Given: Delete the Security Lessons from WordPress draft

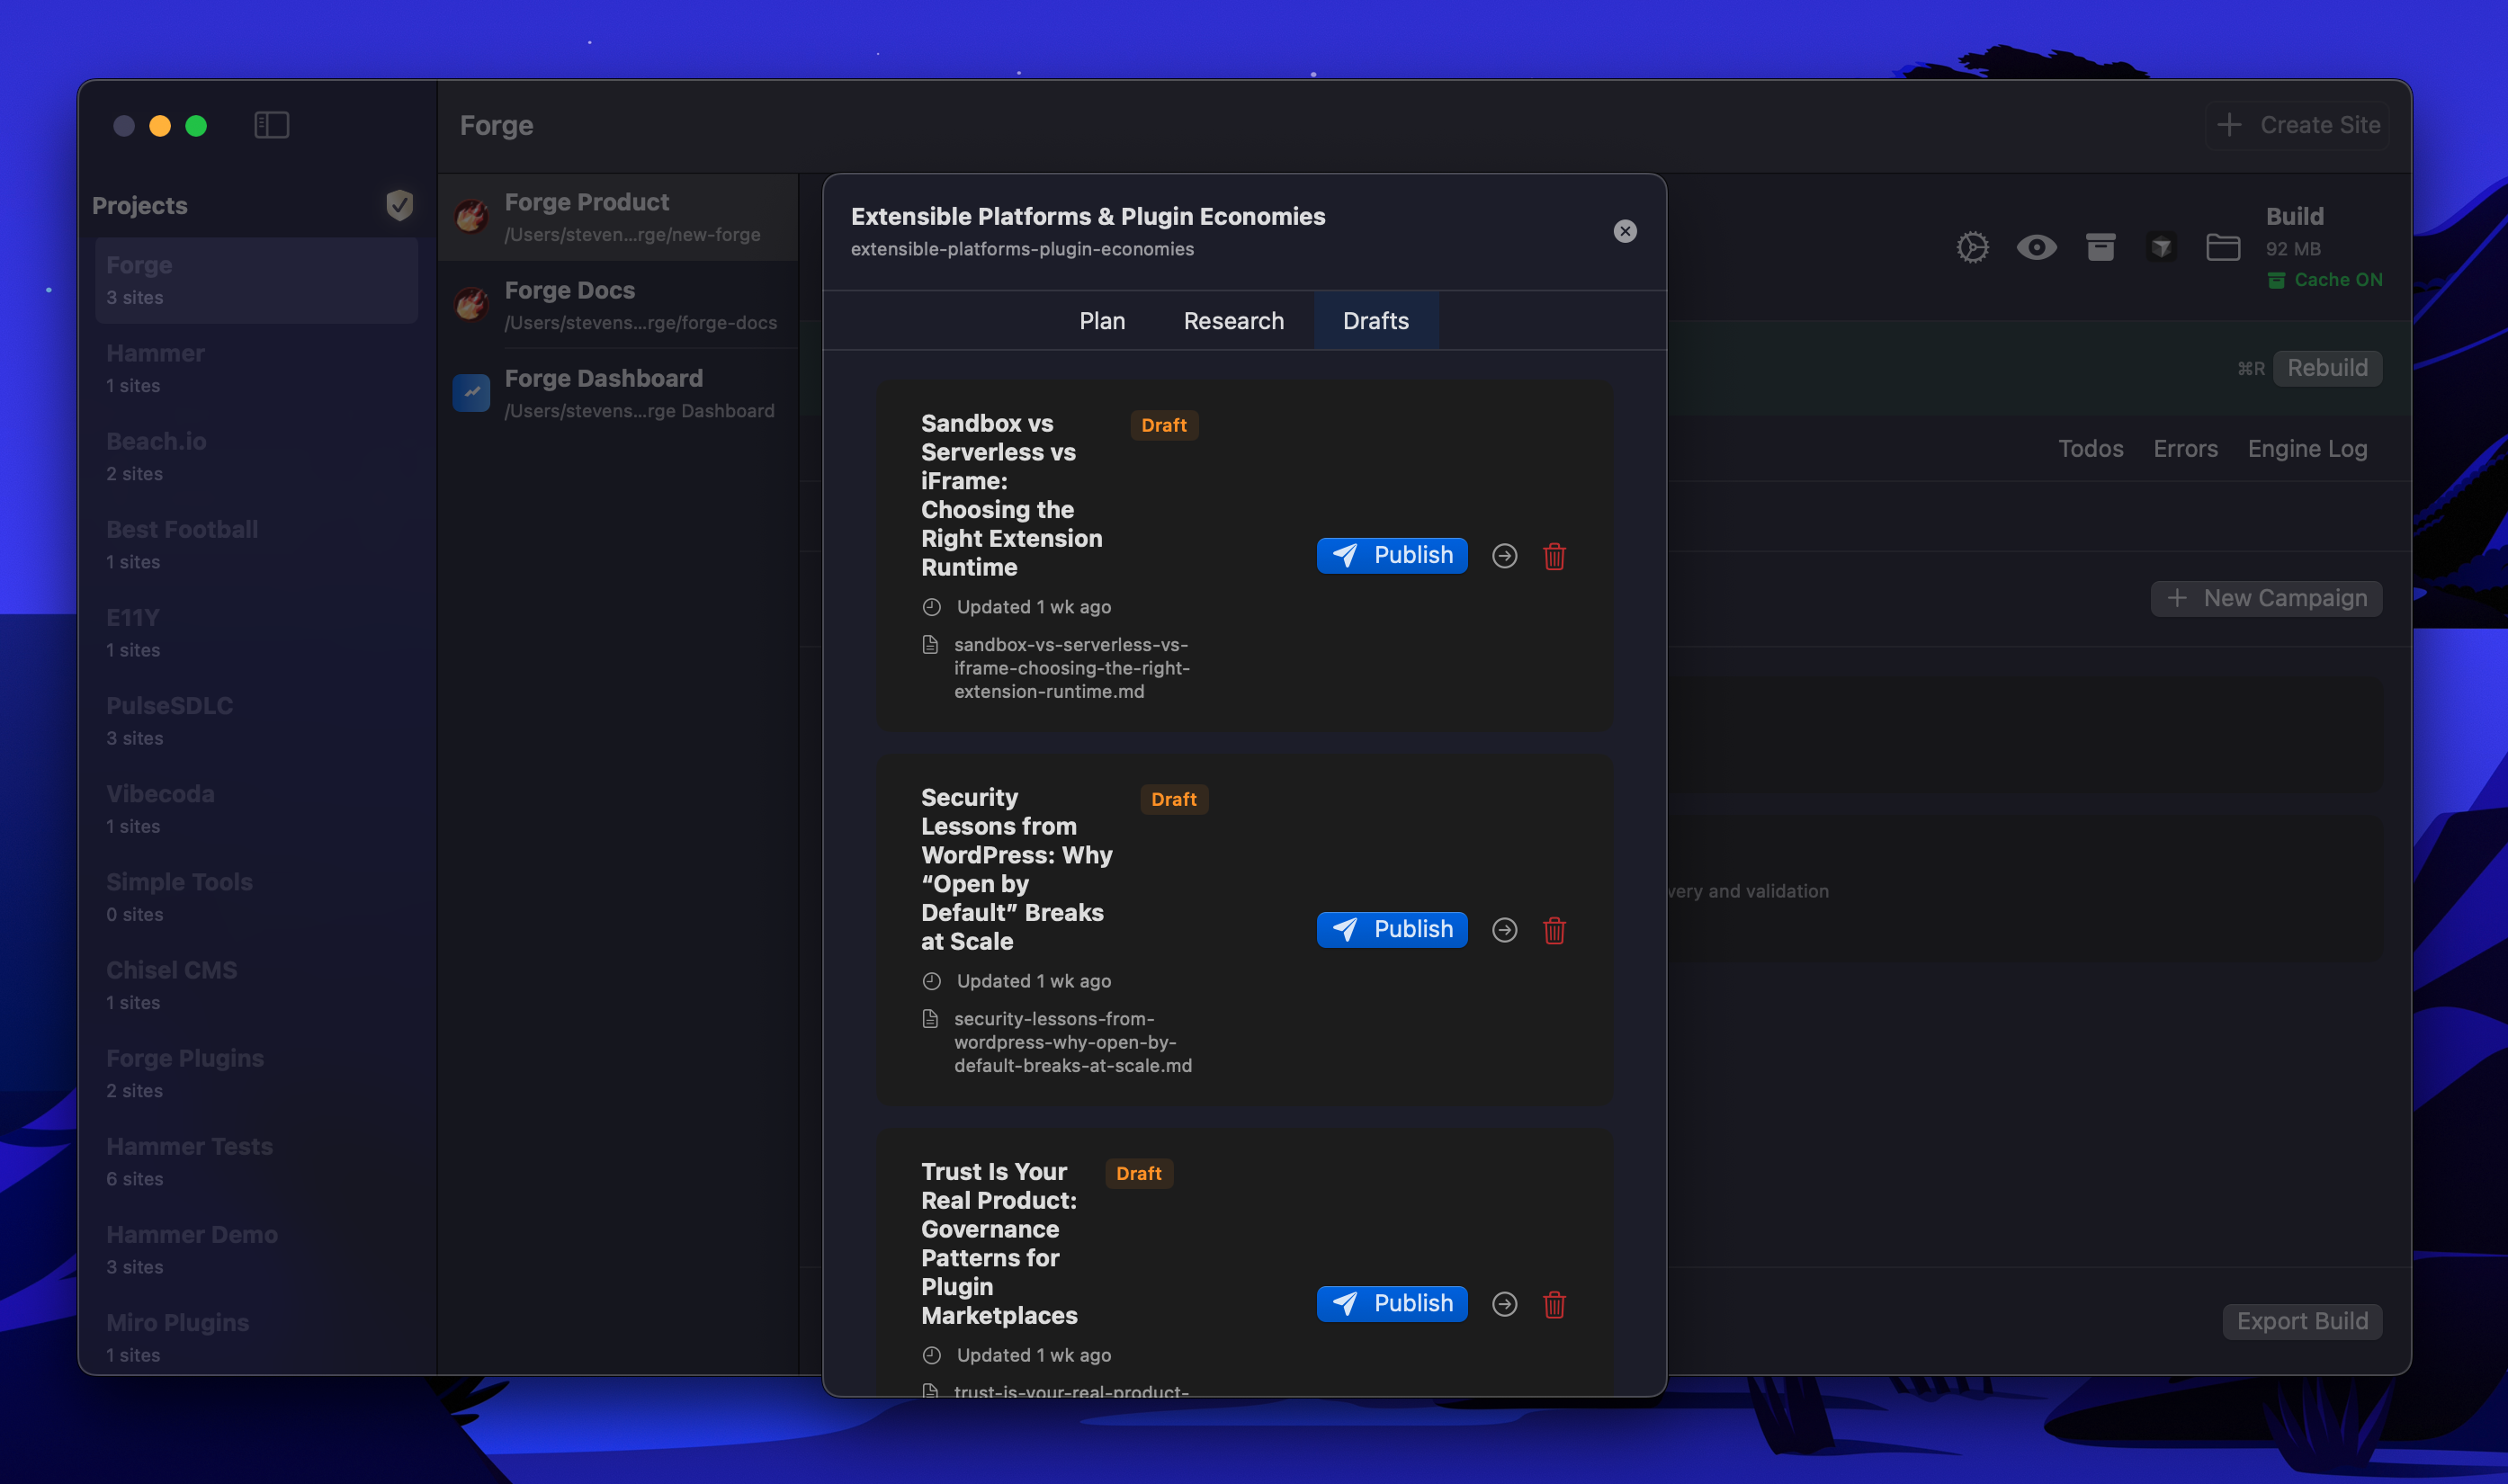Looking at the screenshot, I should (x=1554, y=929).
